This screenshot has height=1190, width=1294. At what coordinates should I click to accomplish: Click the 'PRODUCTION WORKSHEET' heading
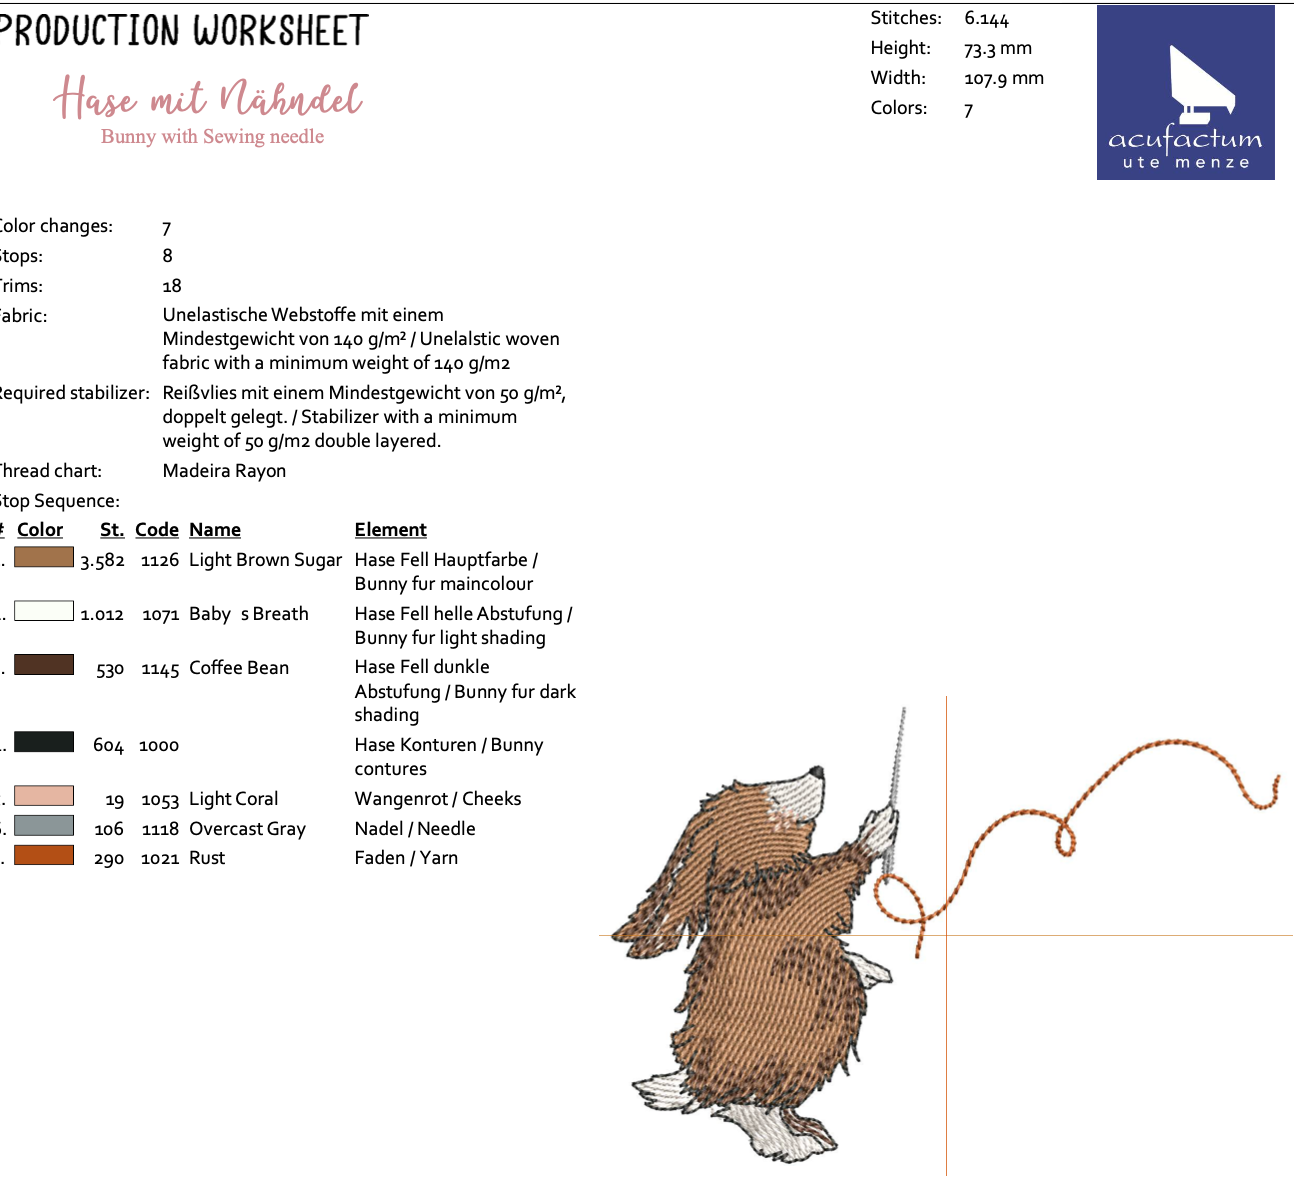pyautogui.click(x=183, y=30)
